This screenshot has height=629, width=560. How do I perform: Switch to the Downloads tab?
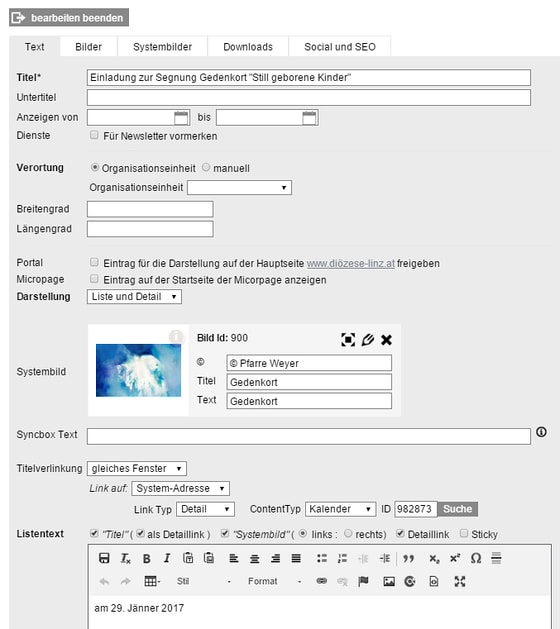(x=248, y=47)
